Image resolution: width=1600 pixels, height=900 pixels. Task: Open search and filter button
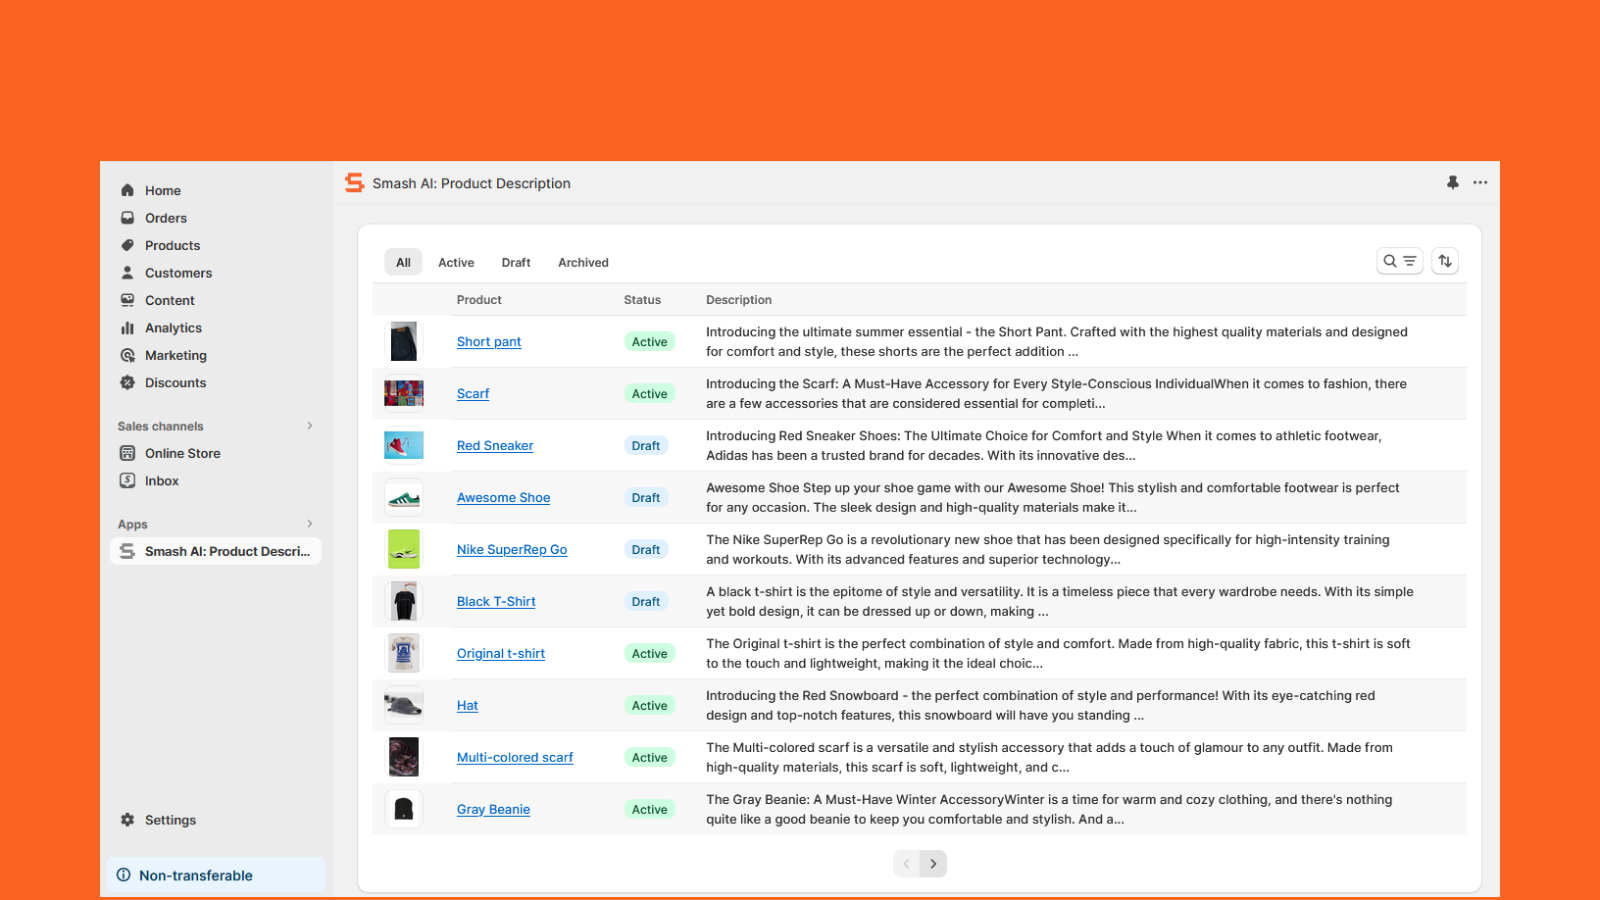1399,261
